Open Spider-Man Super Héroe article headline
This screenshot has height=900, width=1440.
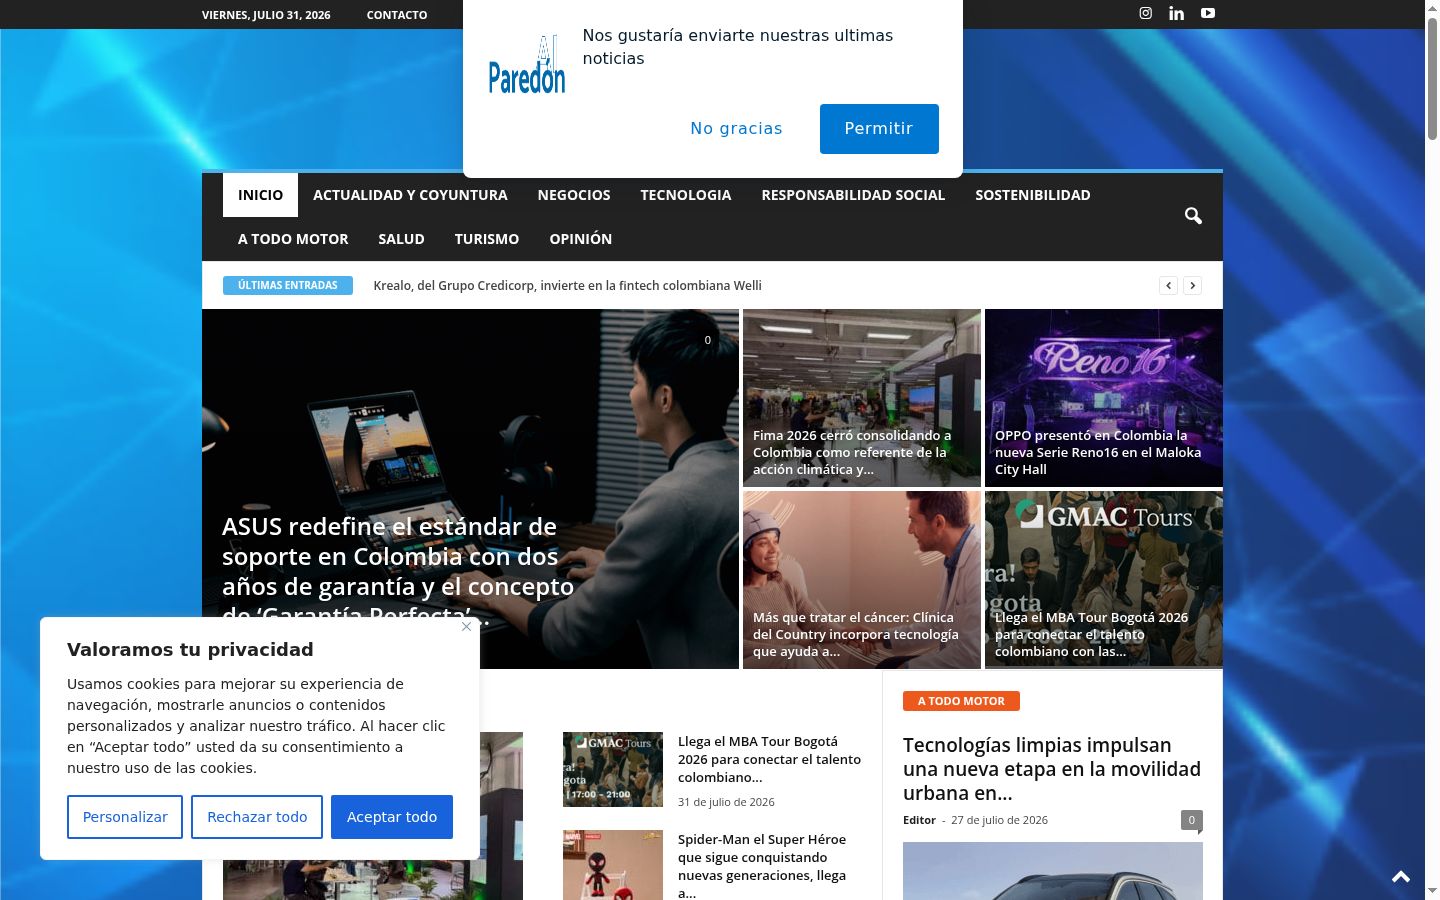tap(762, 866)
